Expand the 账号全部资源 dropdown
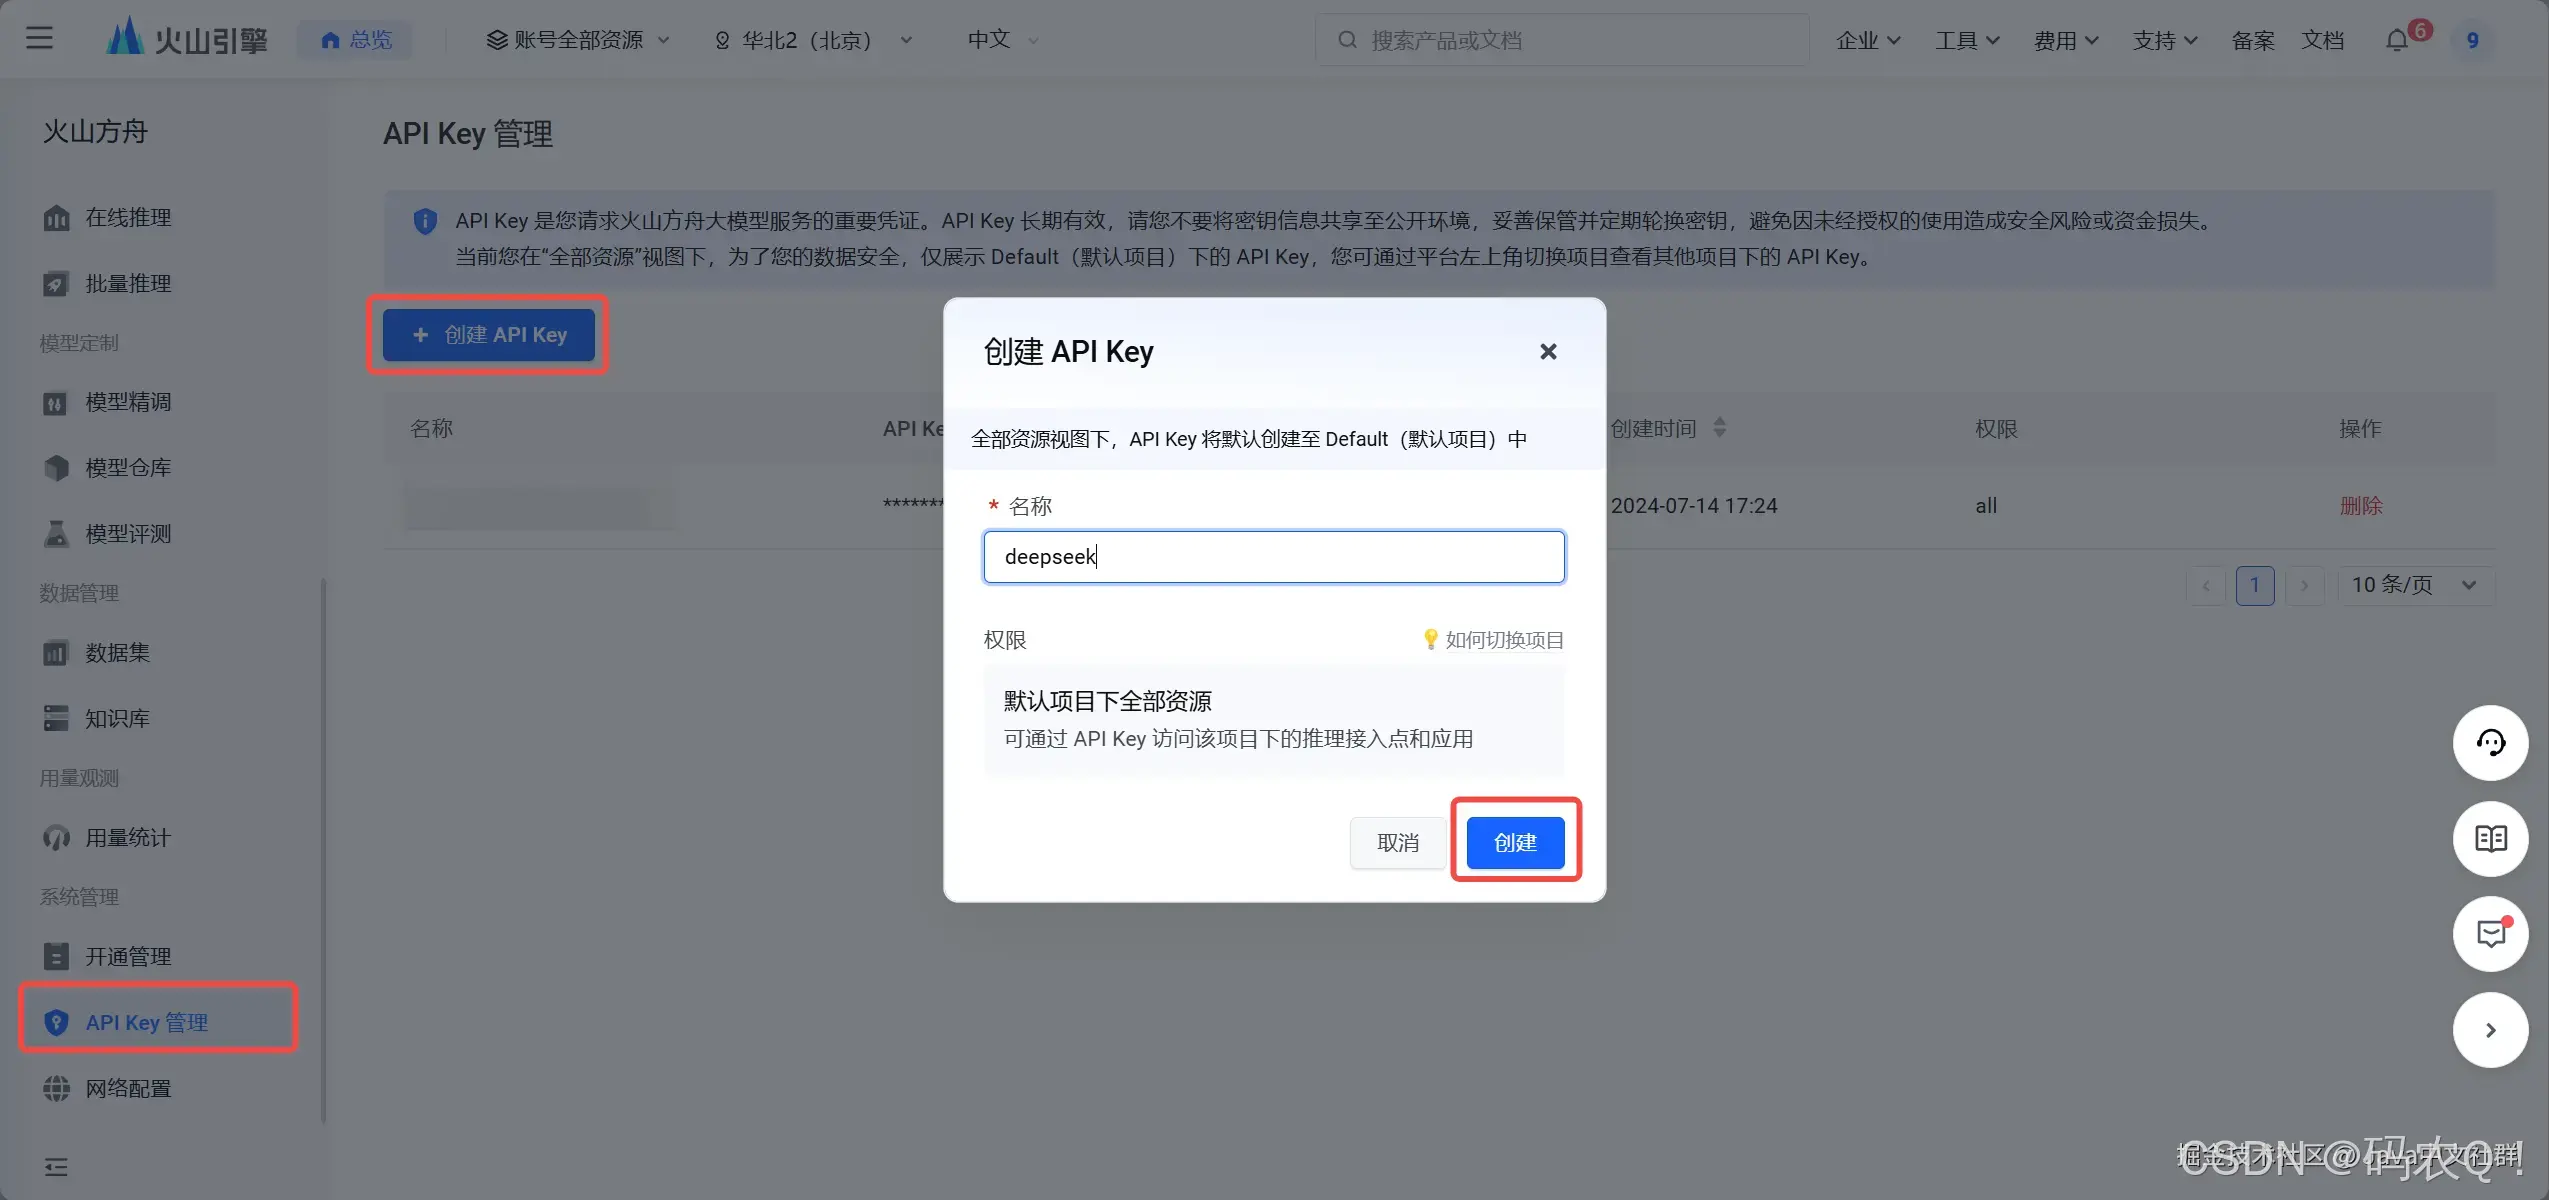Screen dimensions: 2549x1200 [x=578, y=40]
